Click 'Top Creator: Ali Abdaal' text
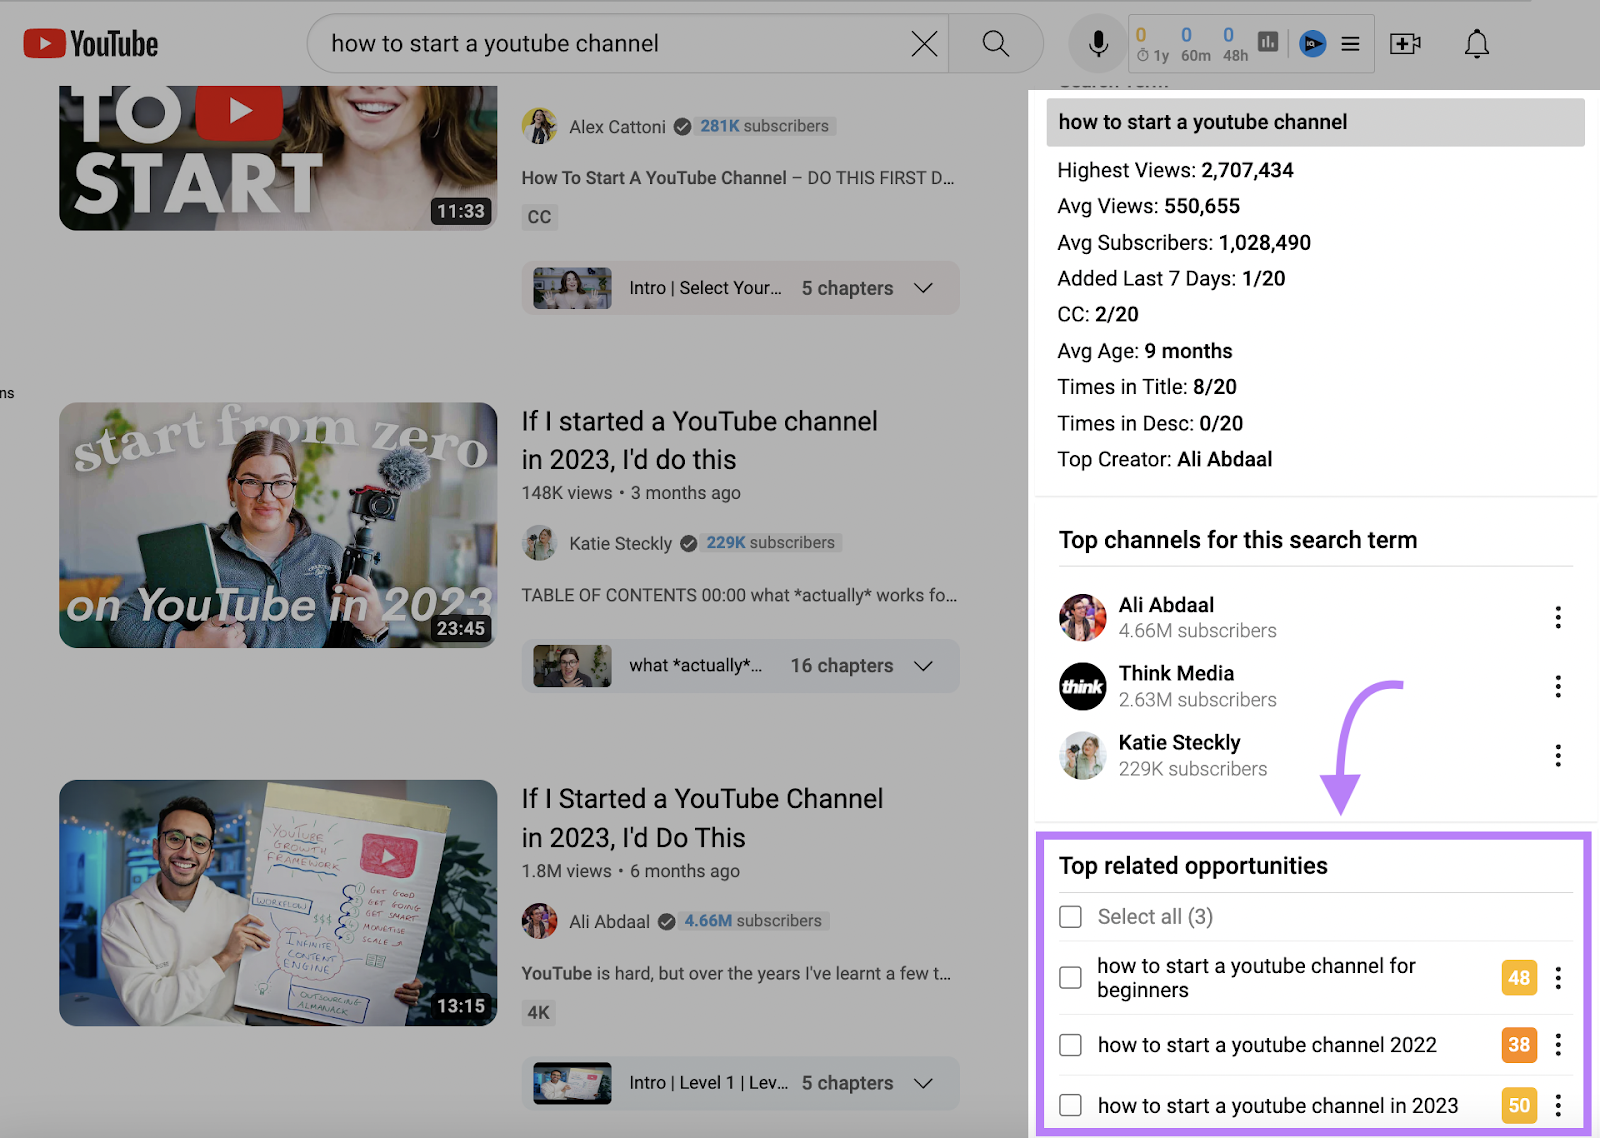Image resolution: width=1600 pixels, height=1138 pixels. click(x=1165, y=460)
